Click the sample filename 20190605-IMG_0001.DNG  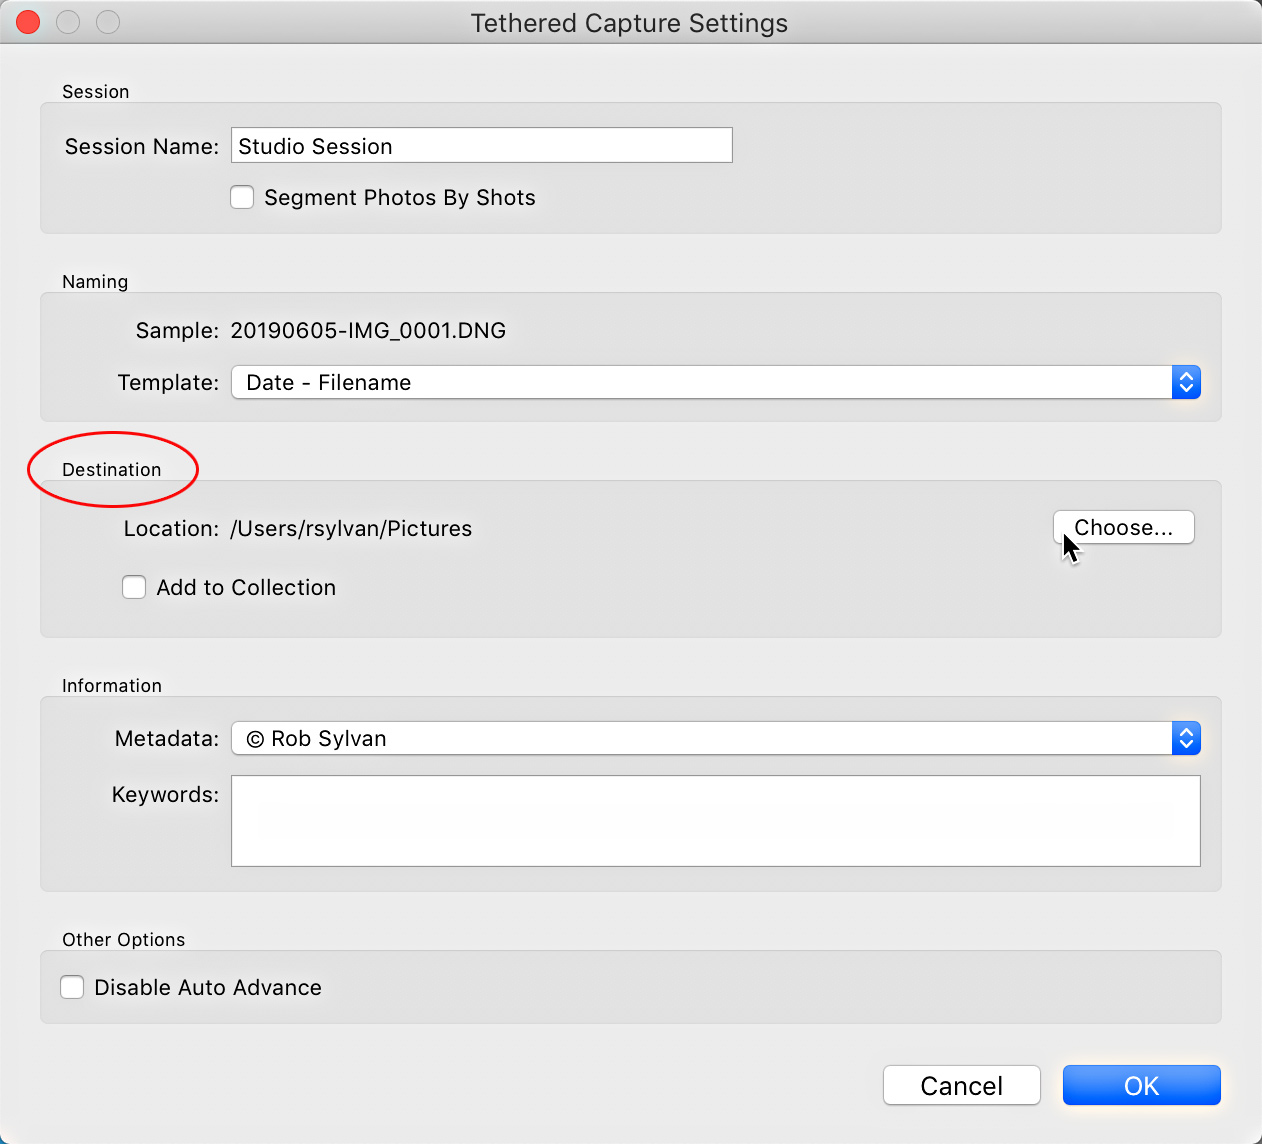(368, 330)
